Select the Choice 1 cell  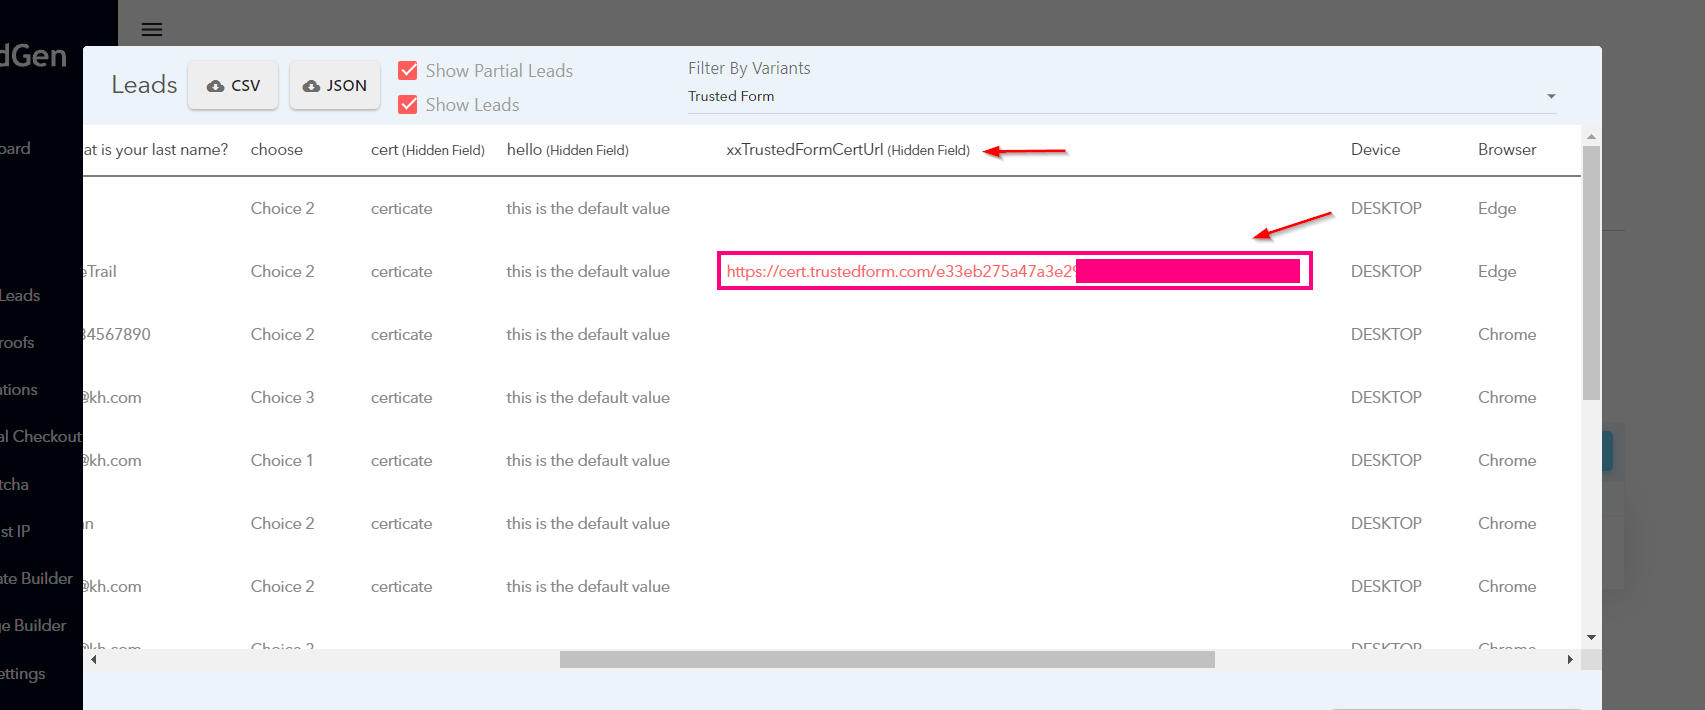(282, 460)
